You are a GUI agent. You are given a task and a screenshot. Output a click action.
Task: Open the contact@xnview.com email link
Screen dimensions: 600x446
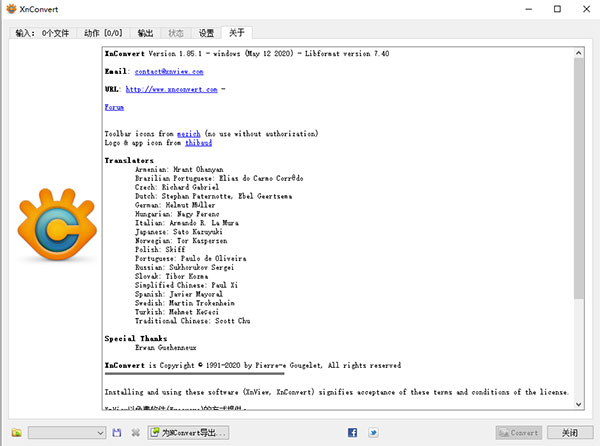coord(169,72)
